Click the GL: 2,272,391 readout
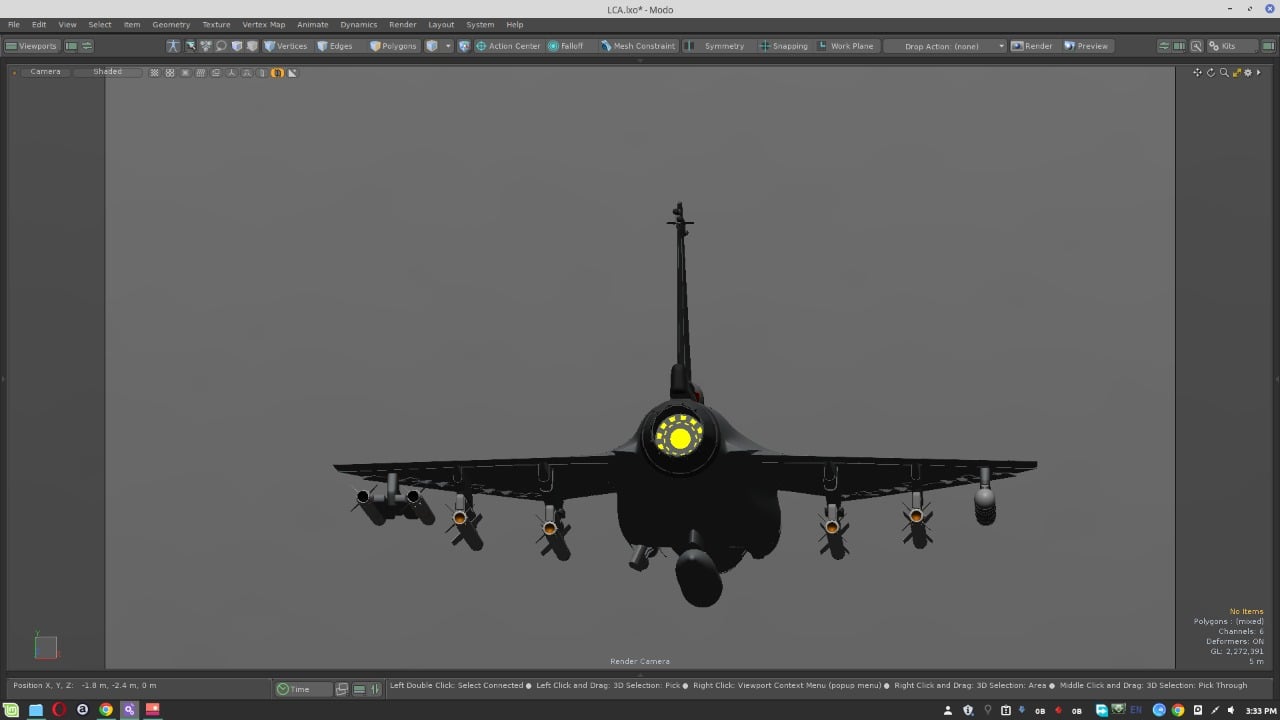Image resolution: width=1280 pixels, height=720 pixels. click(1237, 651)
